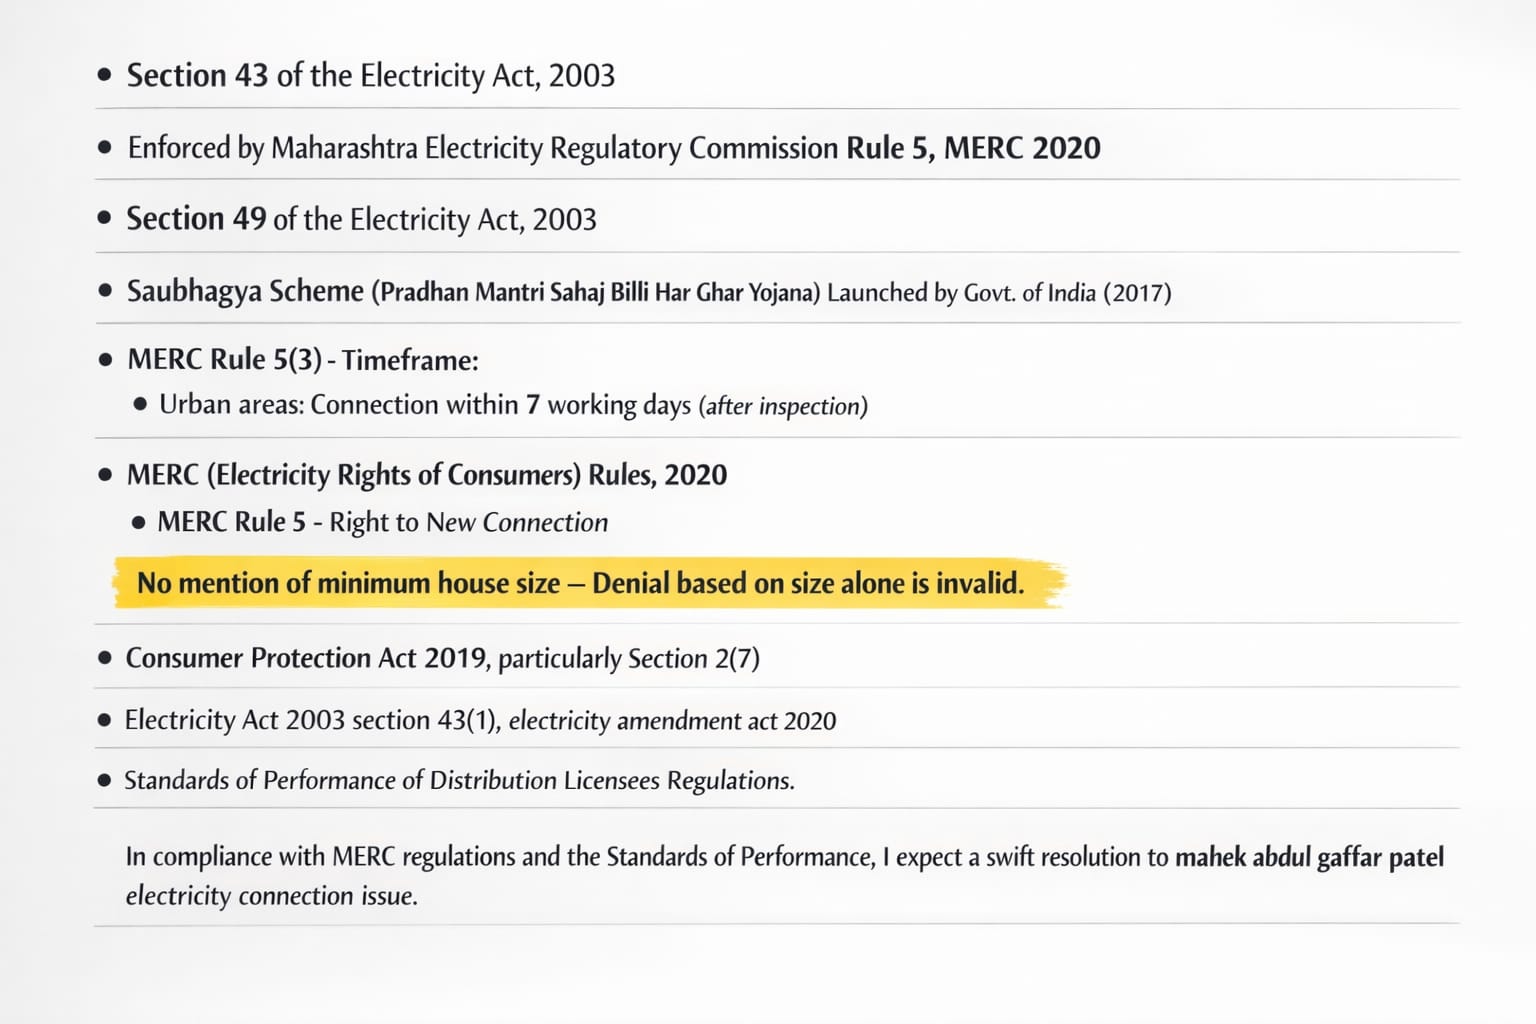Click the 'Saubhagya Scheme' heading text
Viewport: 1536px width, 1024px height.
pos(245,291)
